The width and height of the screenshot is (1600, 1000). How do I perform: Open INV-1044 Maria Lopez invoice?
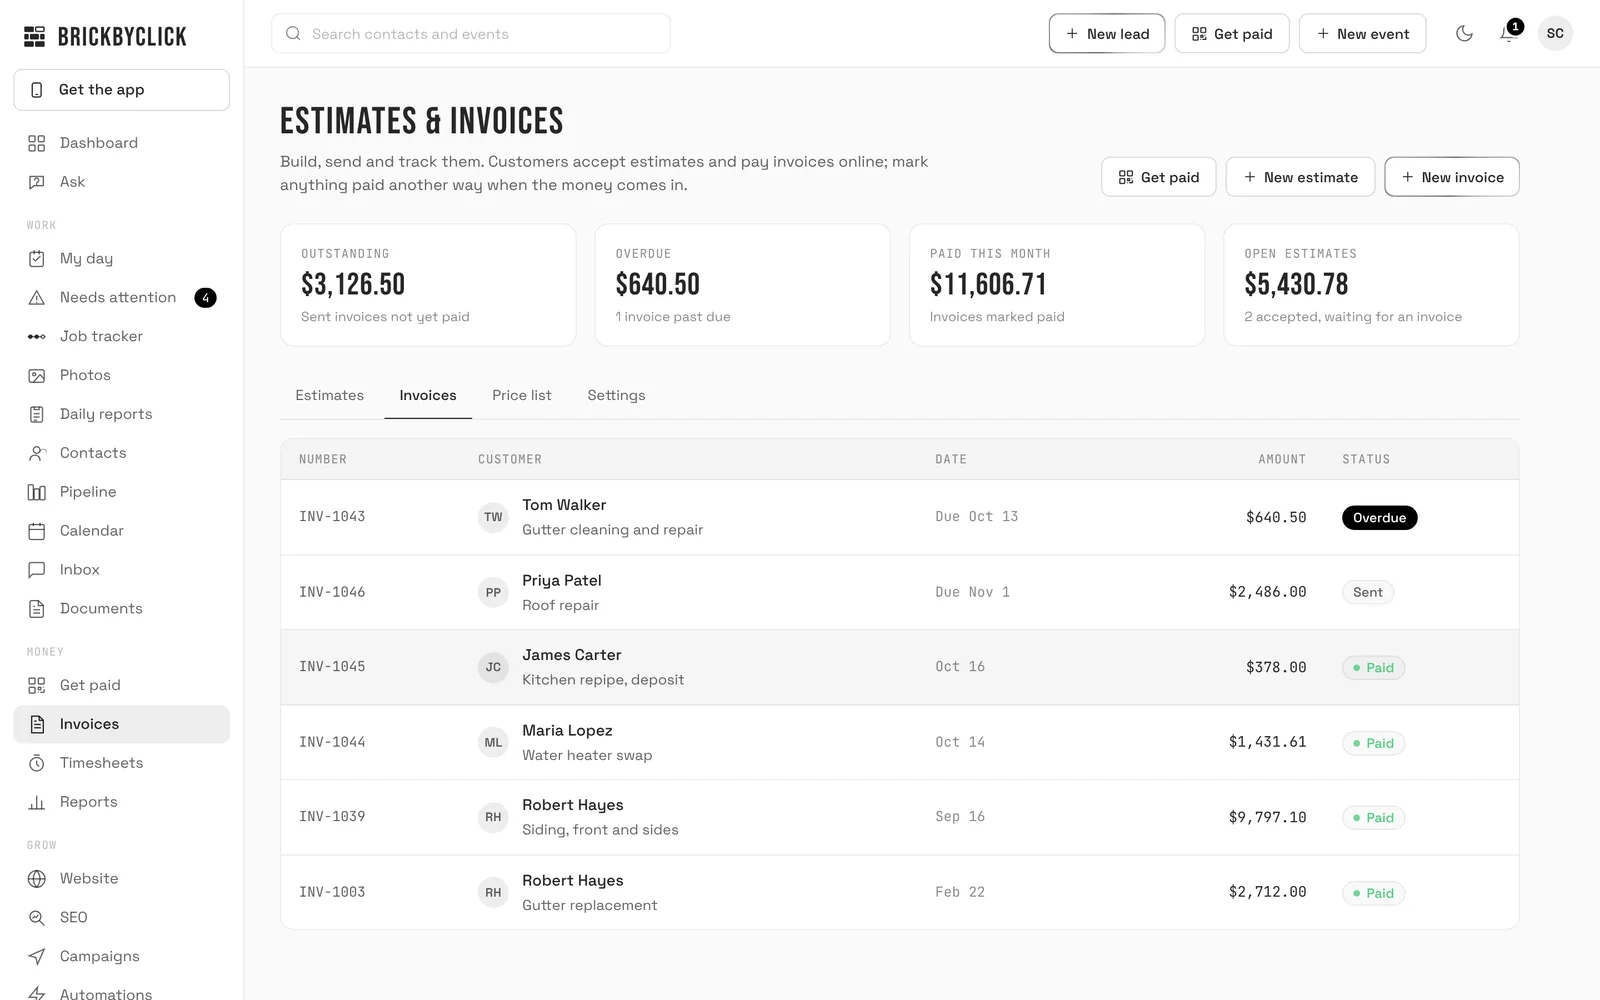coord(900,742)
